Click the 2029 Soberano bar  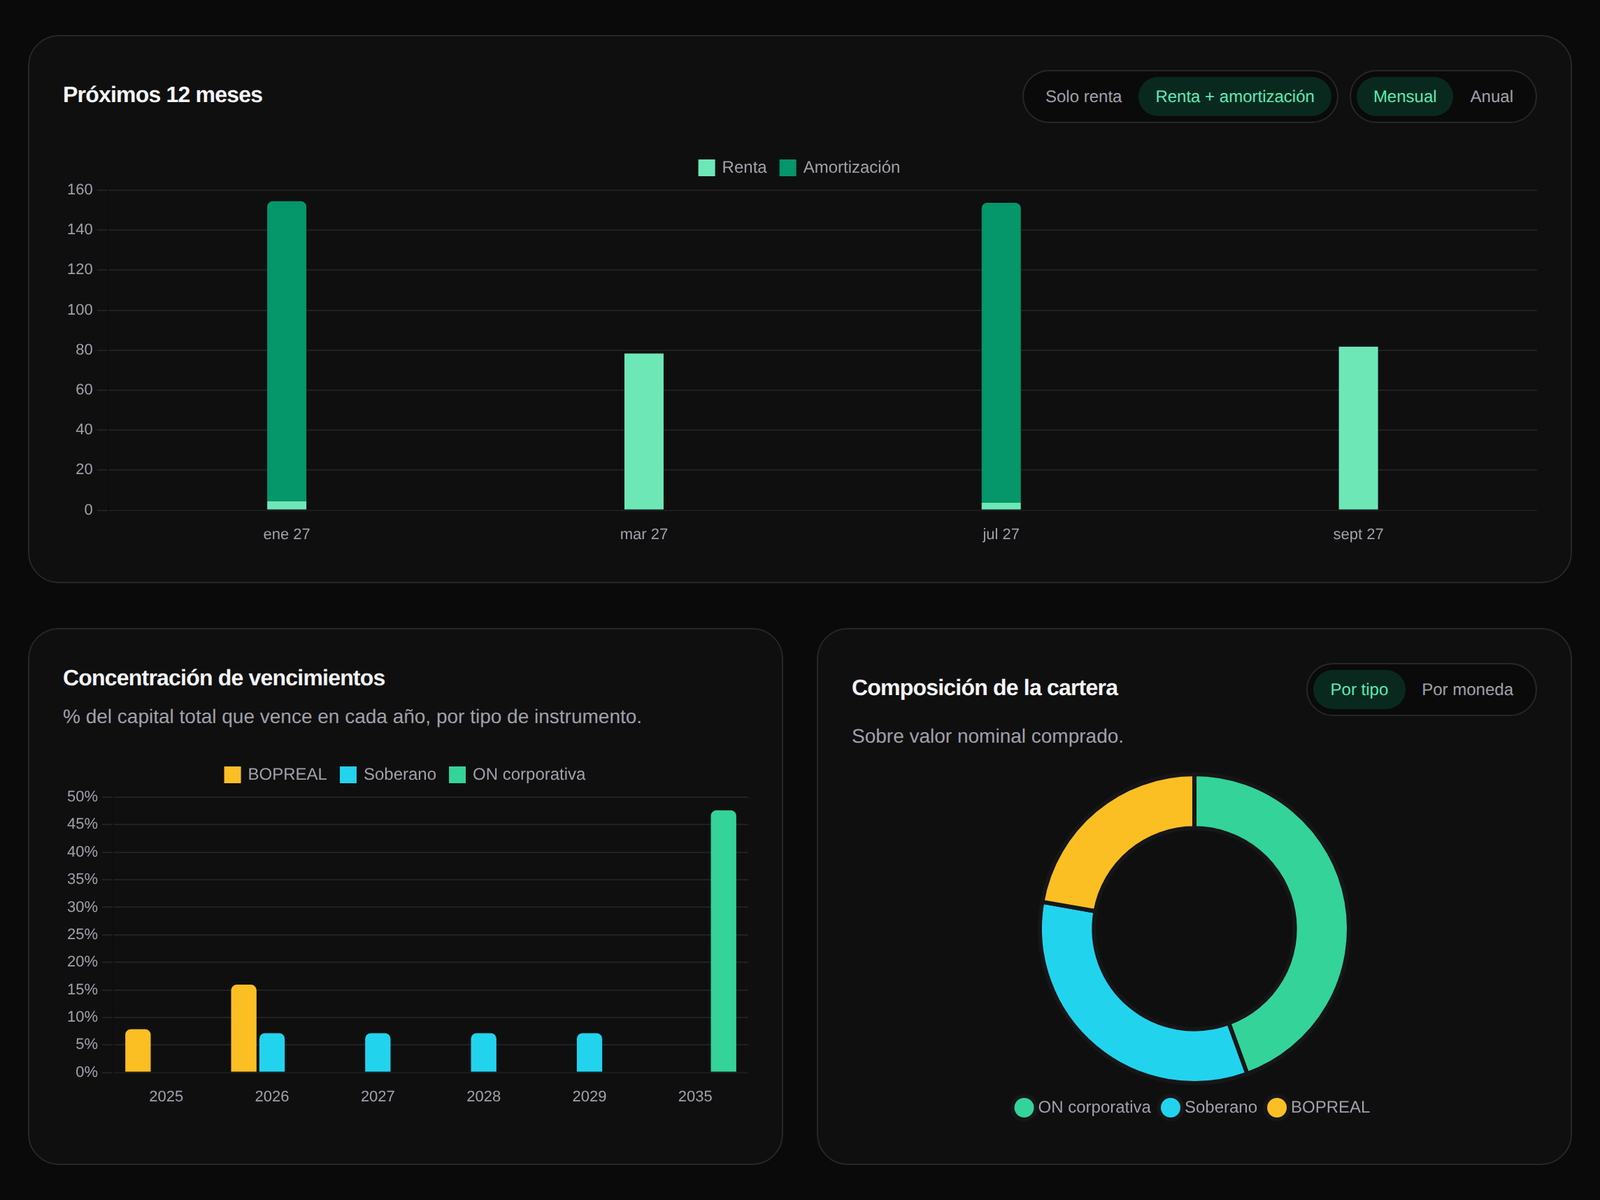click(x=590, y=1053)
